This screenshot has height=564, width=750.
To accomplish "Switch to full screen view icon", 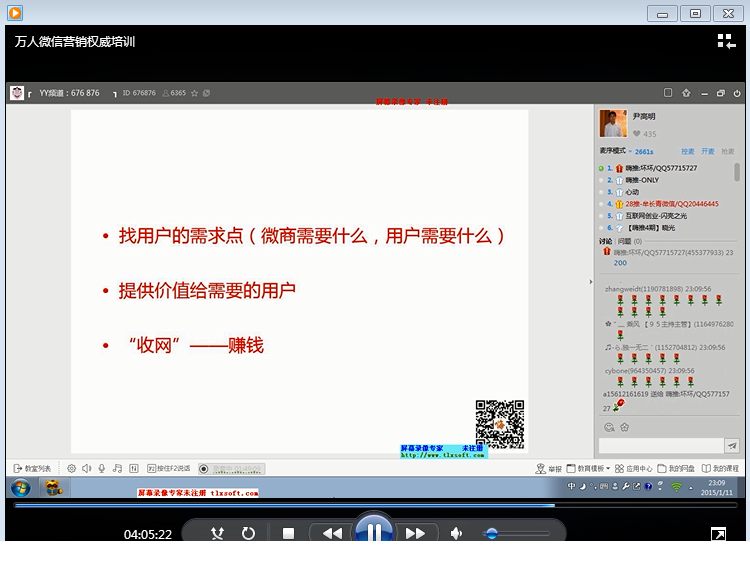I will point(718,534).
